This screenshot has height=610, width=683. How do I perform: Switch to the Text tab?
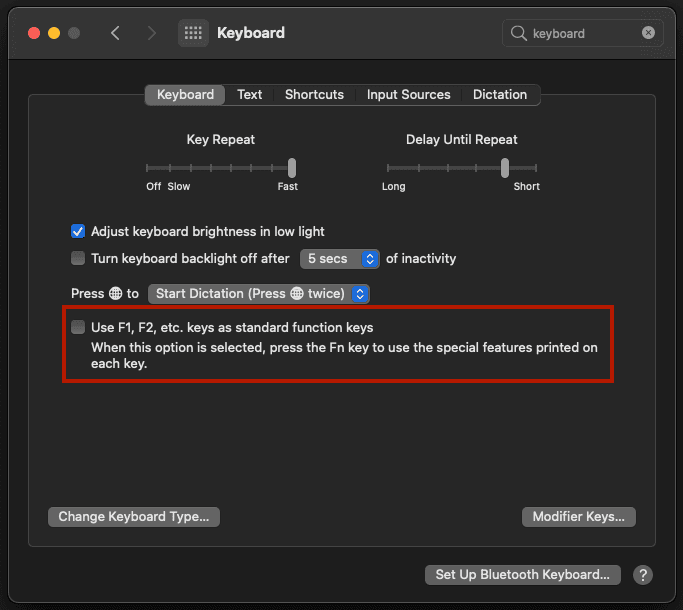click(249, 95)
